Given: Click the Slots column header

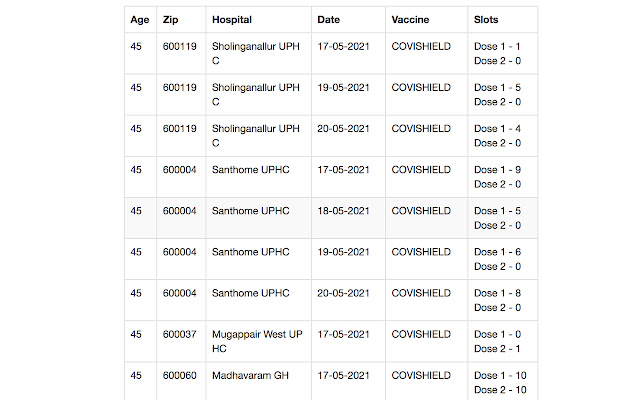Looking at the screenshot, I should click(x=486, y=20).
